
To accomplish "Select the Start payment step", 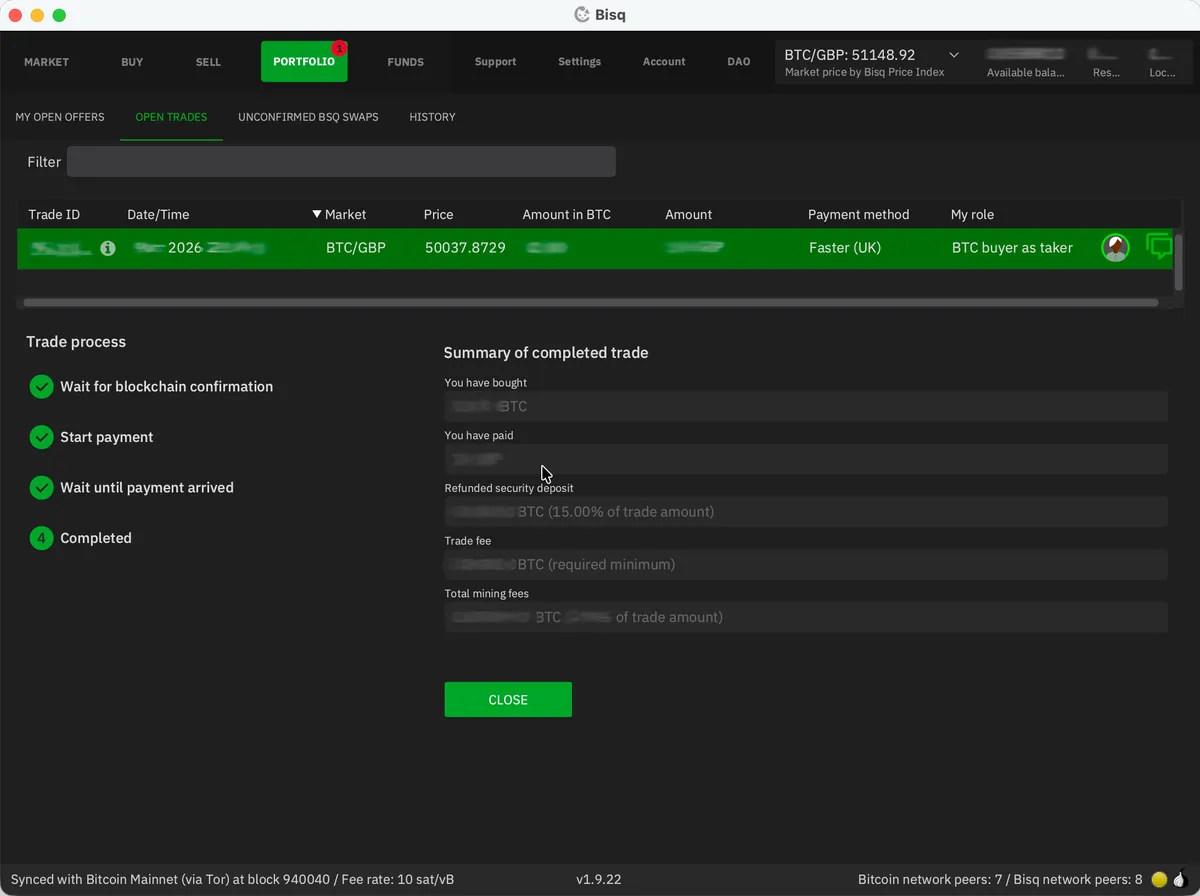I will (107, 437).
